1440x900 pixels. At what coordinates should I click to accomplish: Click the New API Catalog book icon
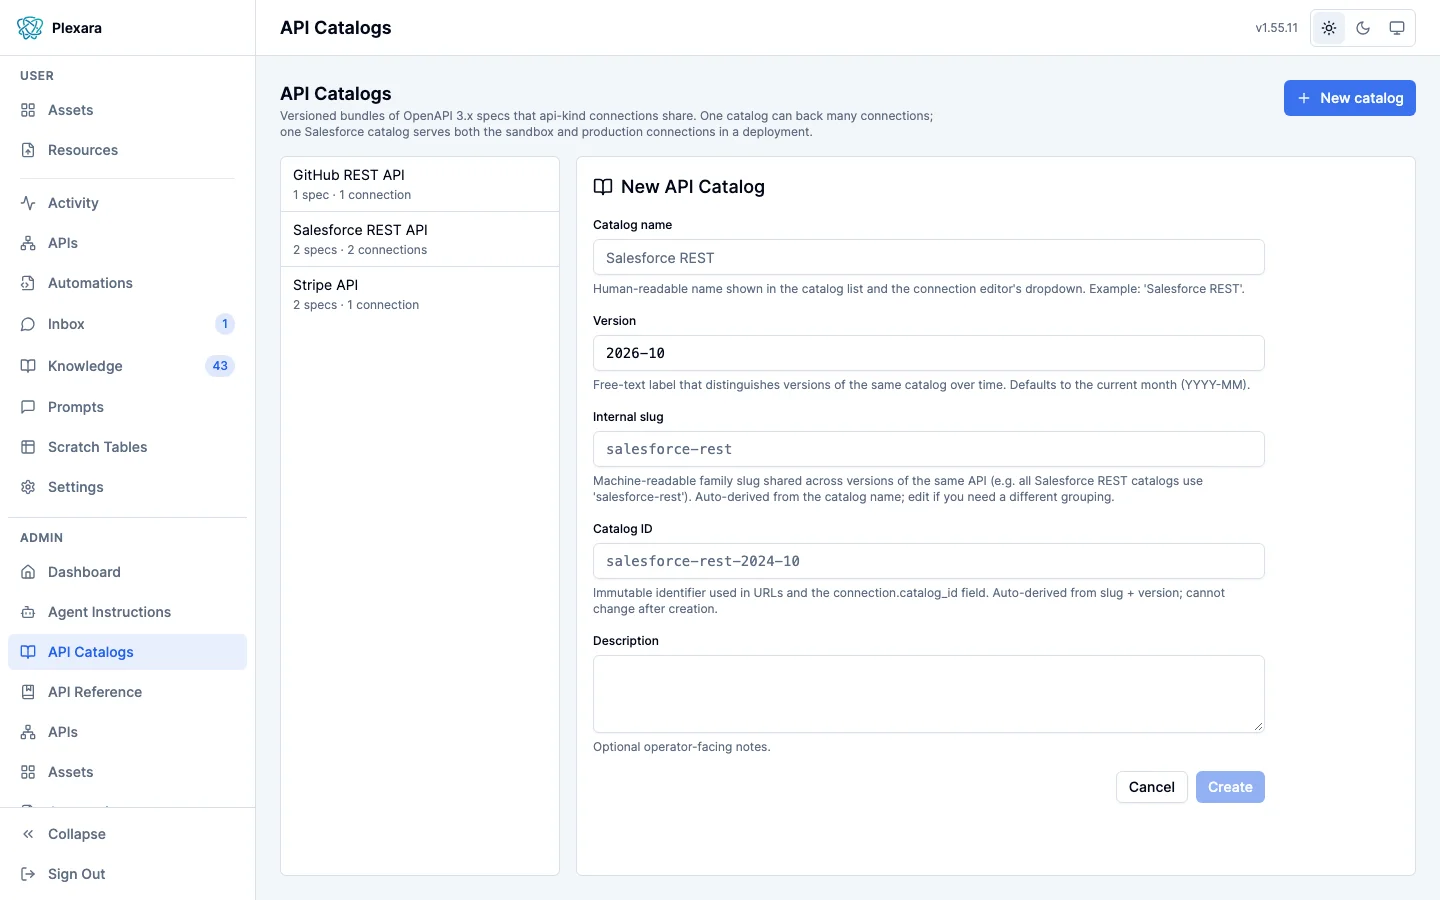tap(603, 187)
